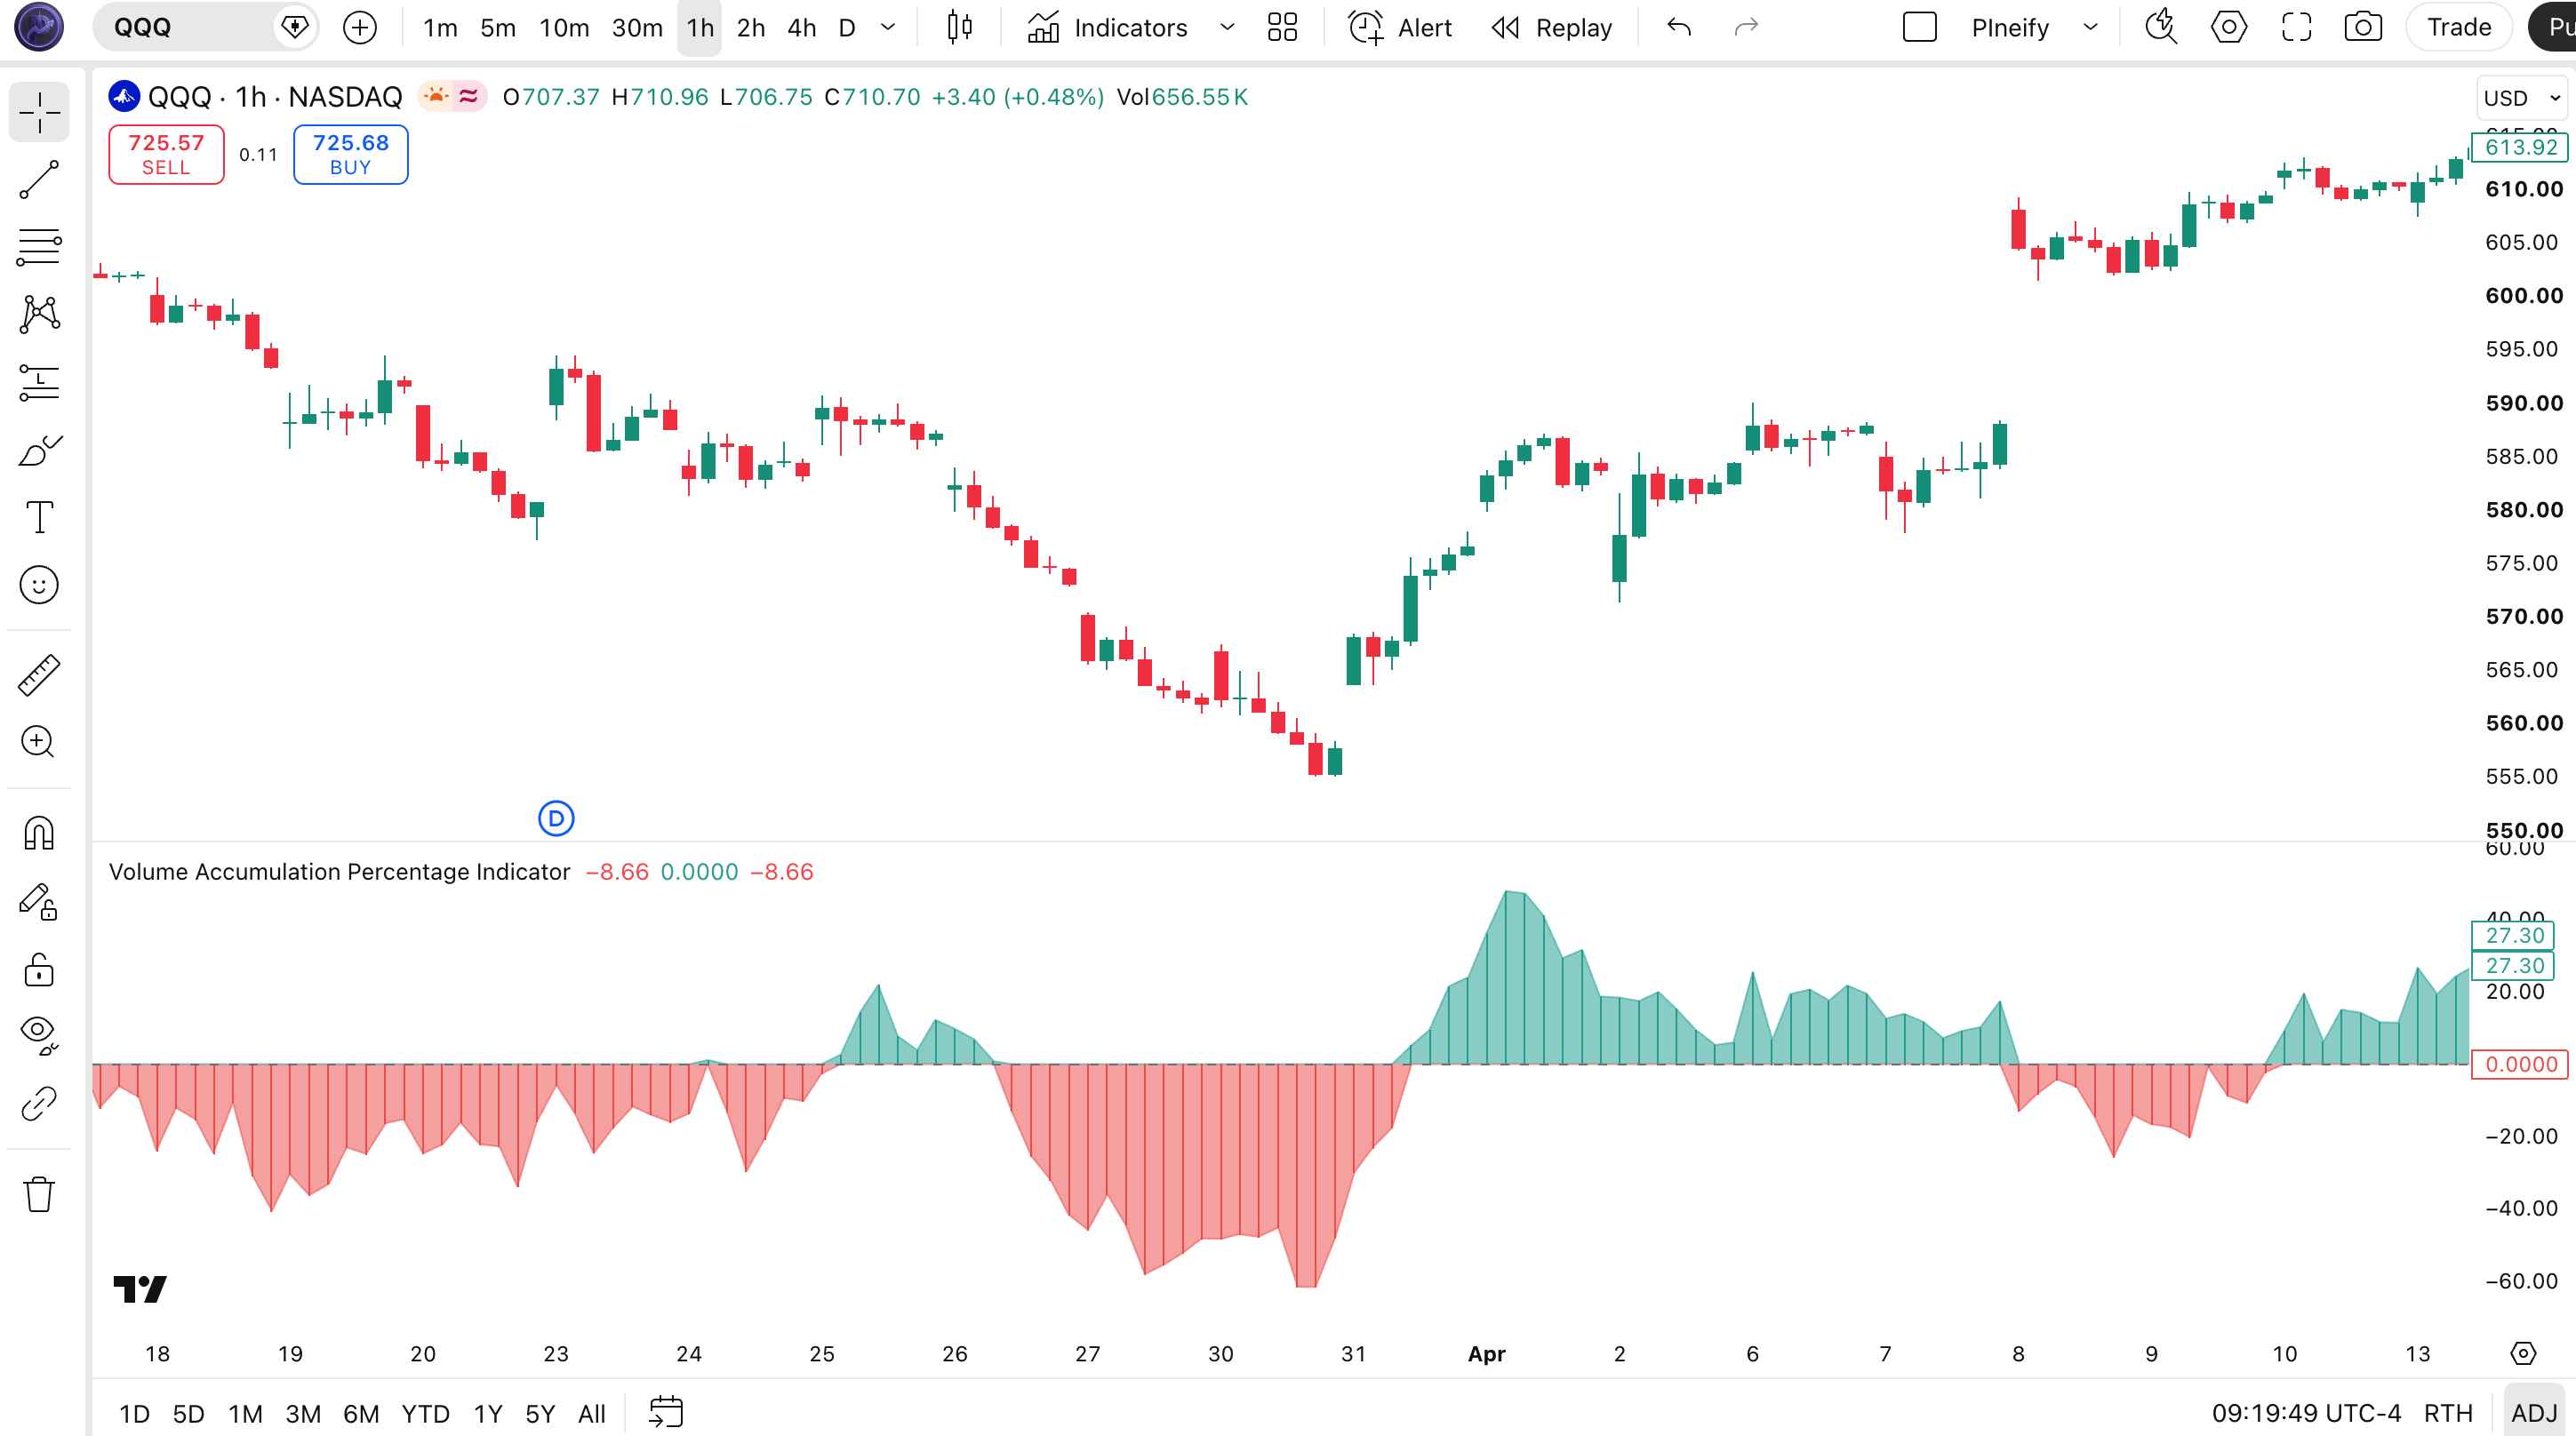Switch to the 10m timeframe
Image resolution: width=2576 pixels, height=1436 pixels.
[564, 27]
